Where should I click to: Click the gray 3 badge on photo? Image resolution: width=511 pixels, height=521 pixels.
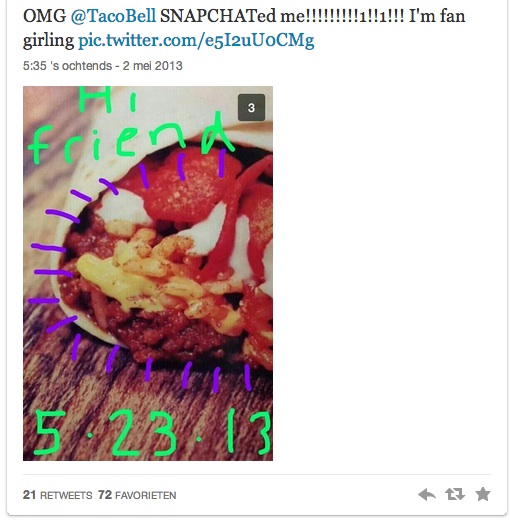(251, 107)
